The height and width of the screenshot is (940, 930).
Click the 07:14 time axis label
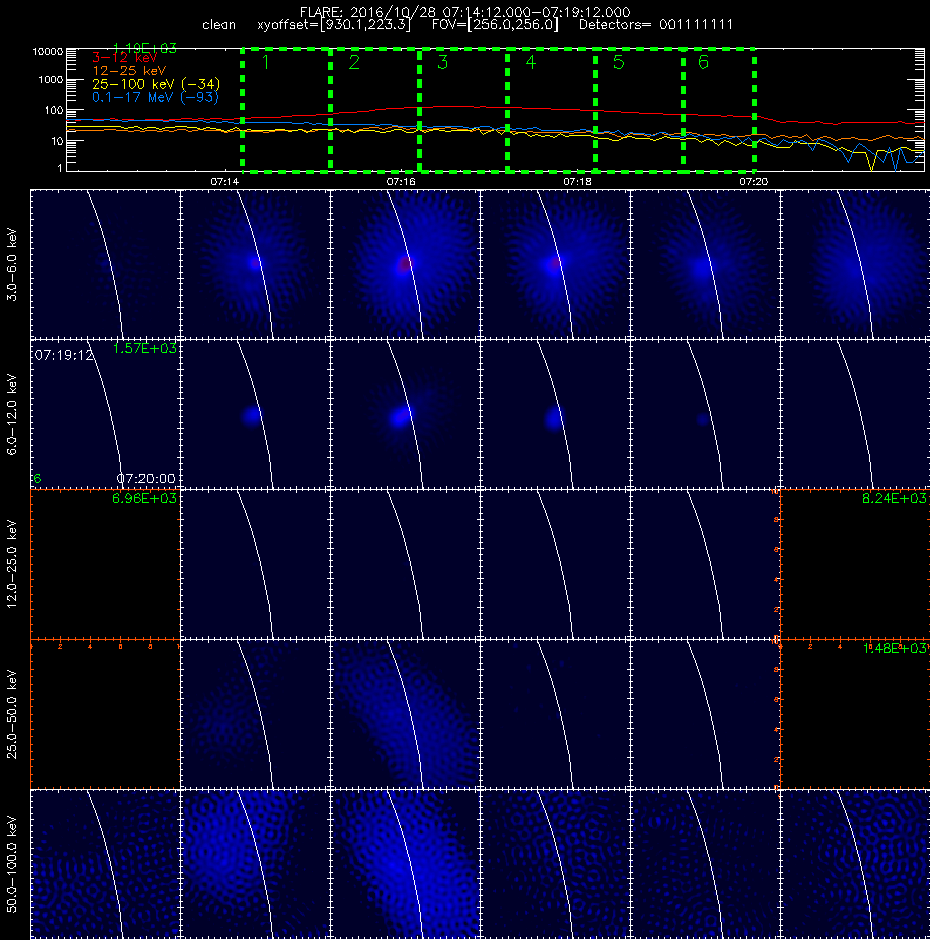coord(225,181)
